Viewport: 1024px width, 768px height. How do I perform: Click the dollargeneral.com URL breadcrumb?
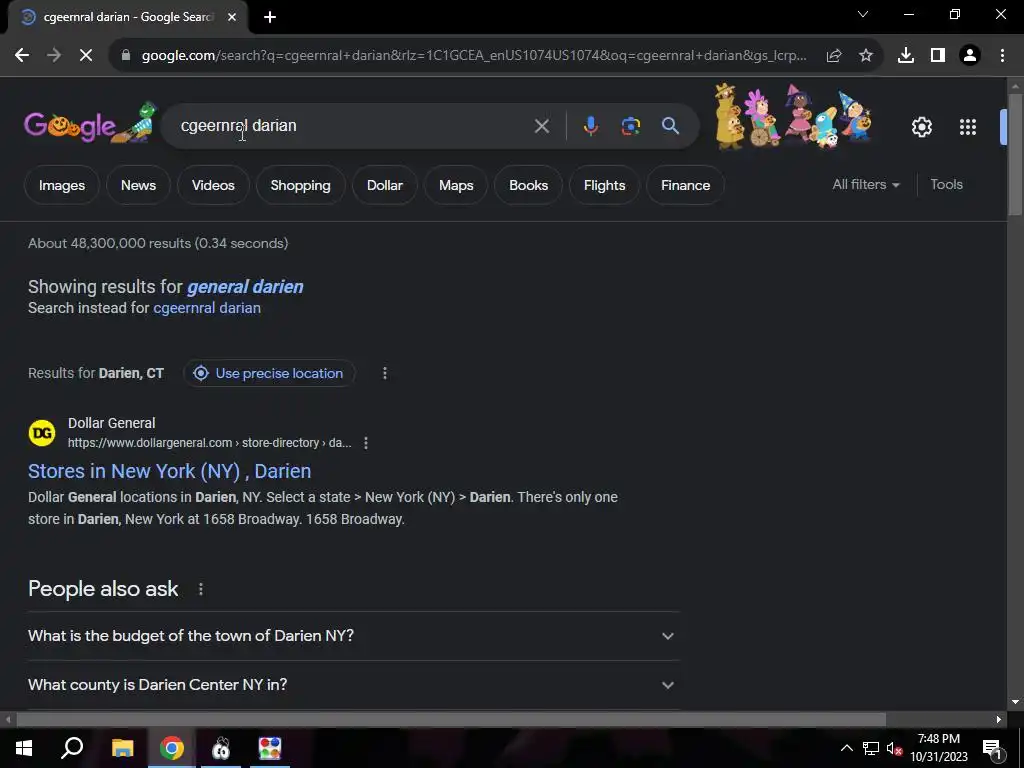pos(209,443)
